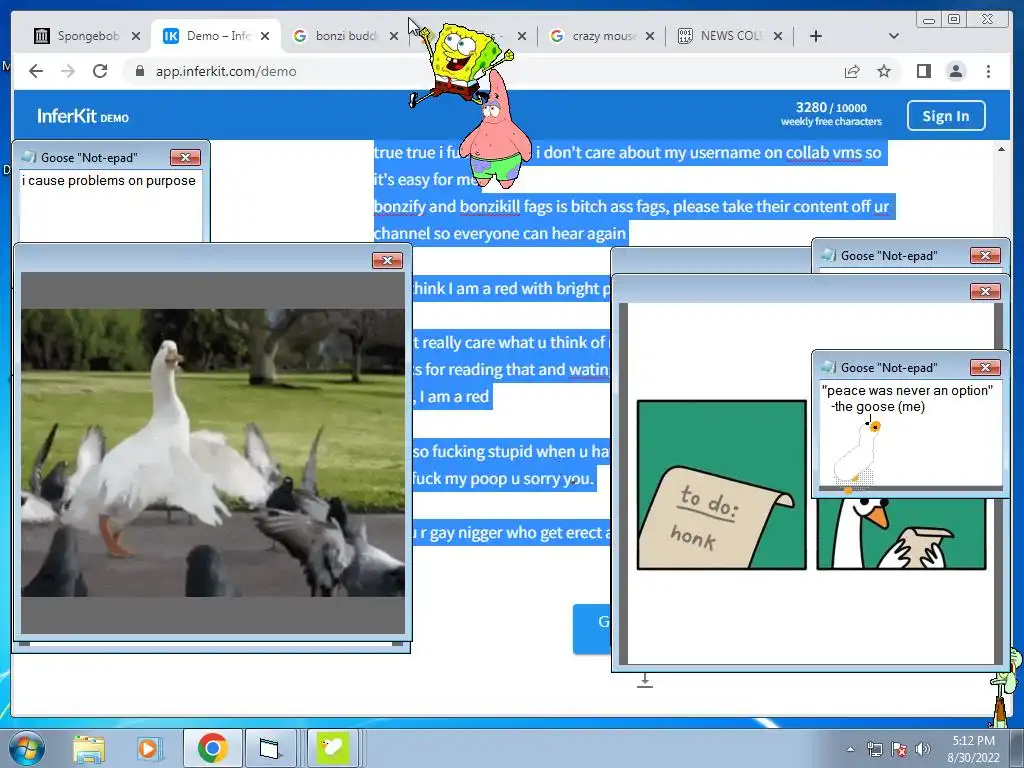The image size is (1024, 768).
Task: Bookmark this page with the star icon
Action: 884,71
